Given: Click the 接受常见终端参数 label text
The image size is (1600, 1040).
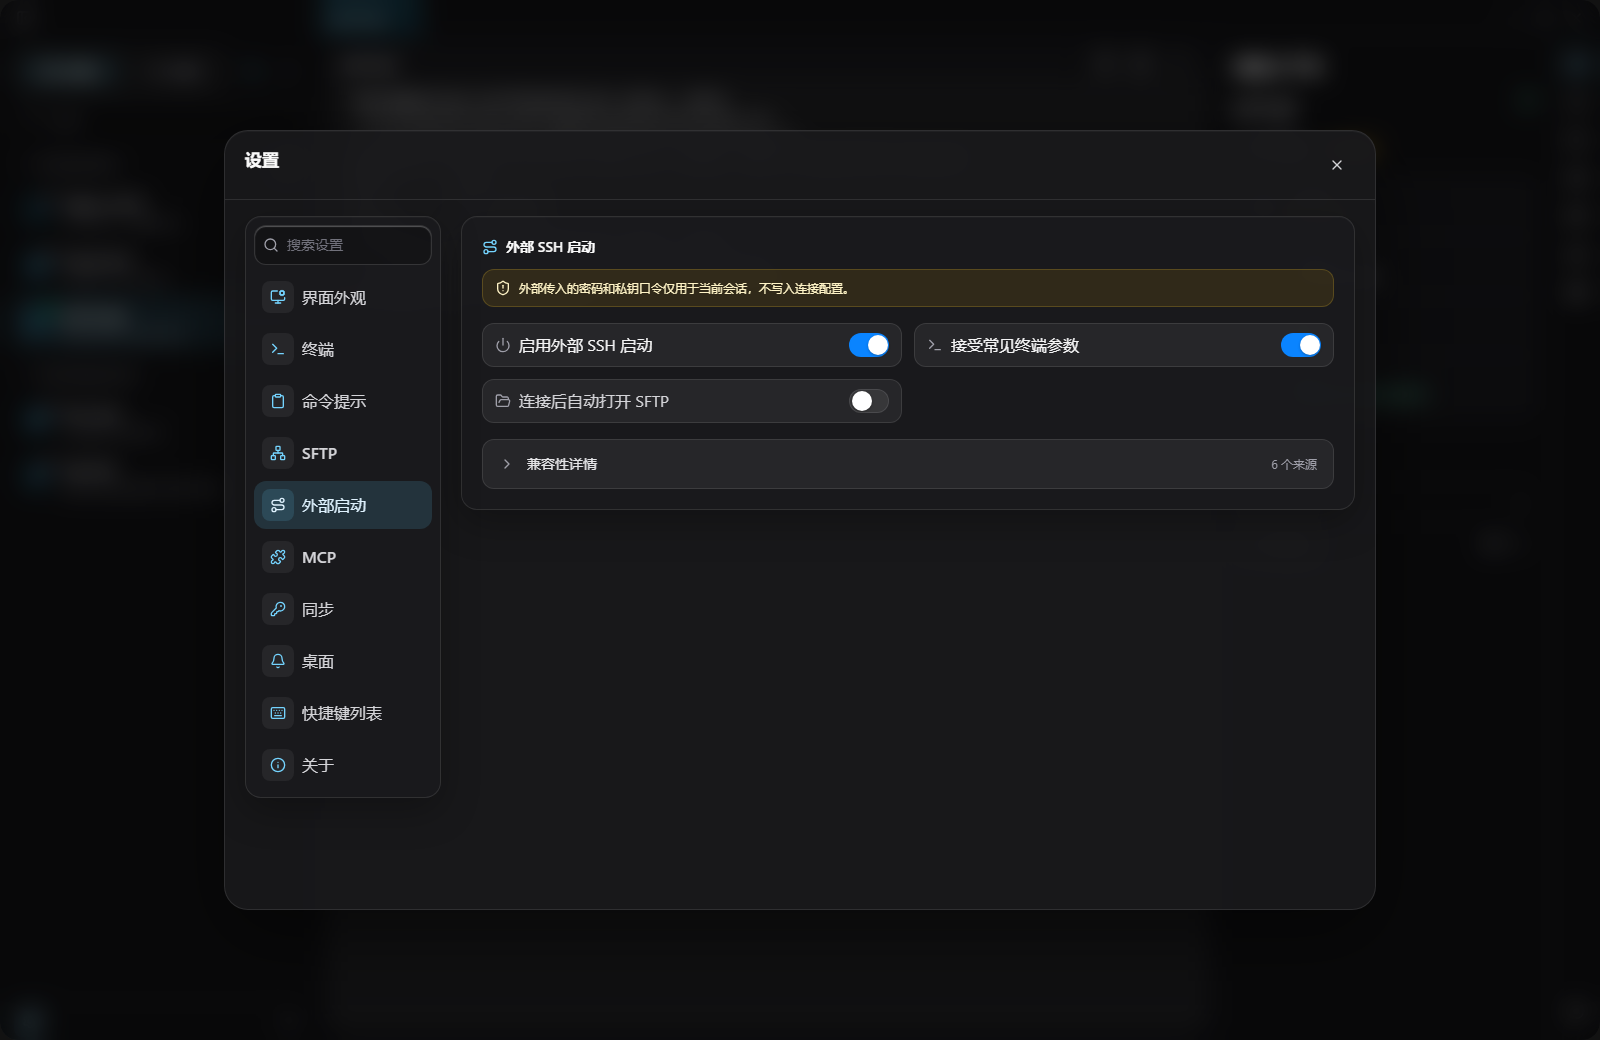Looking at the screenshot, I should [x=1015, y=345].
